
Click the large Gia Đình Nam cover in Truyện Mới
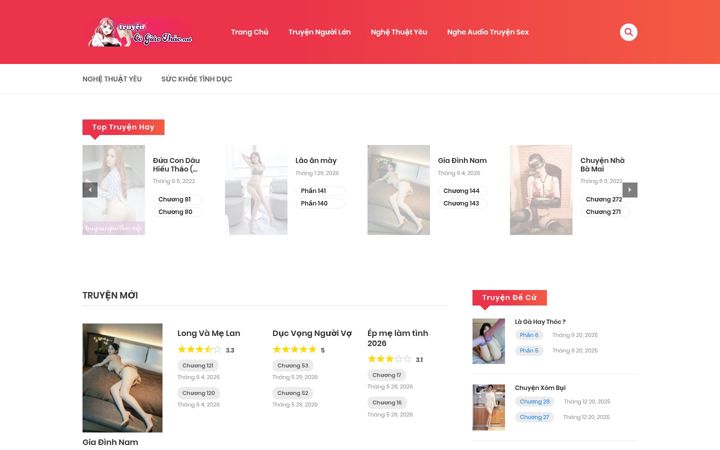click(122, 377)
